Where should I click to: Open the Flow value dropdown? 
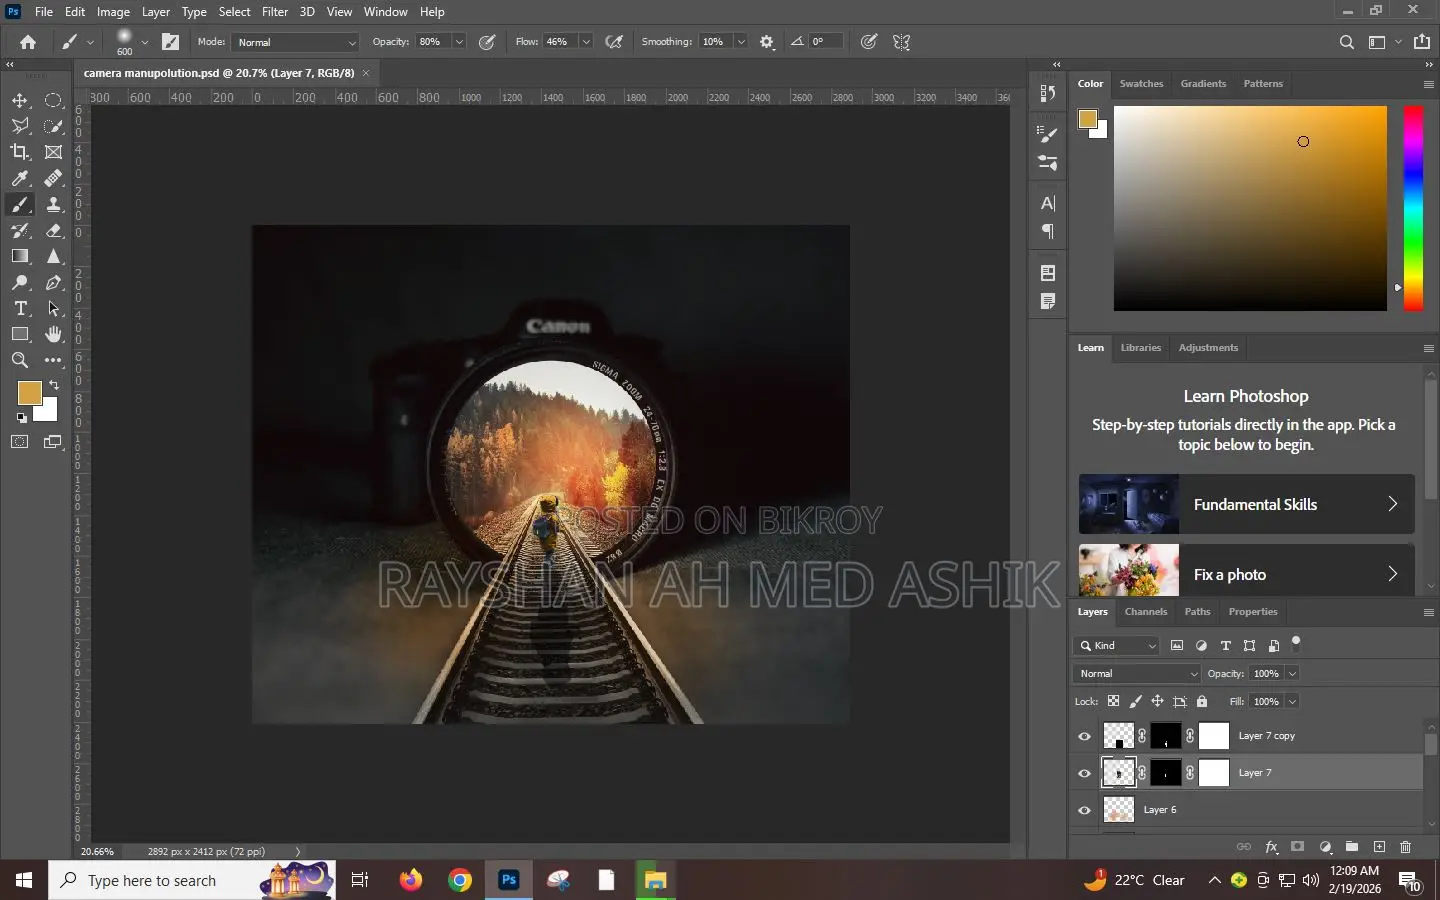586,42
